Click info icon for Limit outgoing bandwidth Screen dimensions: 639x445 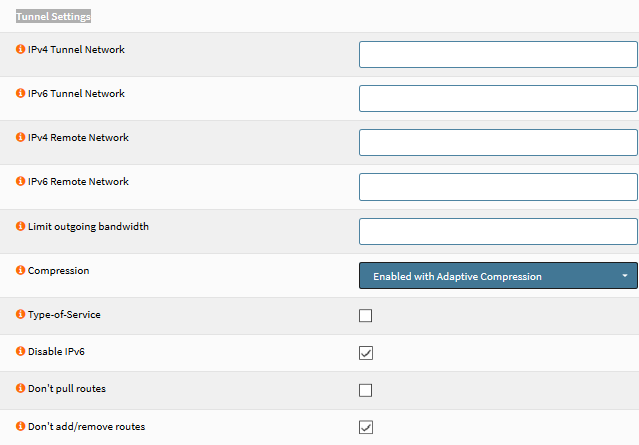click(21, 226)
